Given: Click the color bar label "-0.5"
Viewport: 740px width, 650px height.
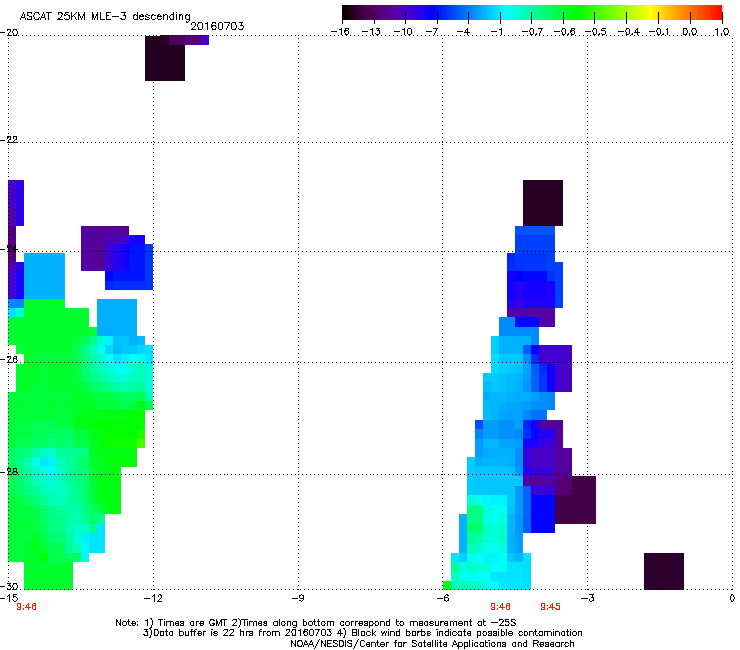Looking at the screenshot, I should [x=596, y=32].
